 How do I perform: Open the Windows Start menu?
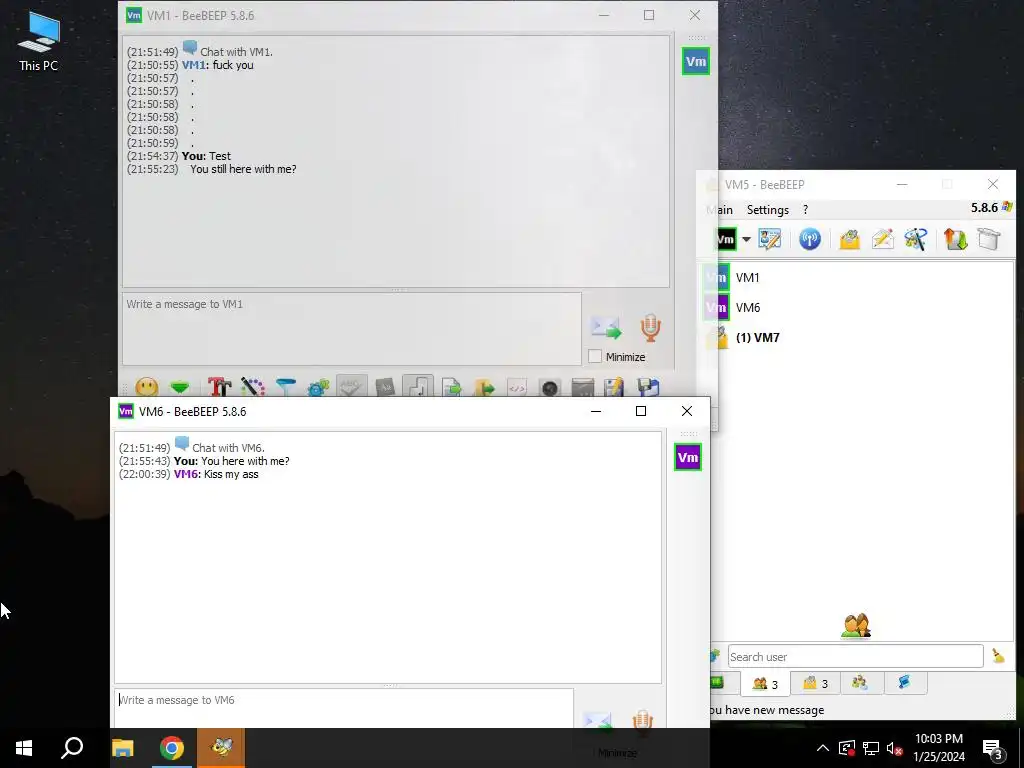[x=24, y=748]
